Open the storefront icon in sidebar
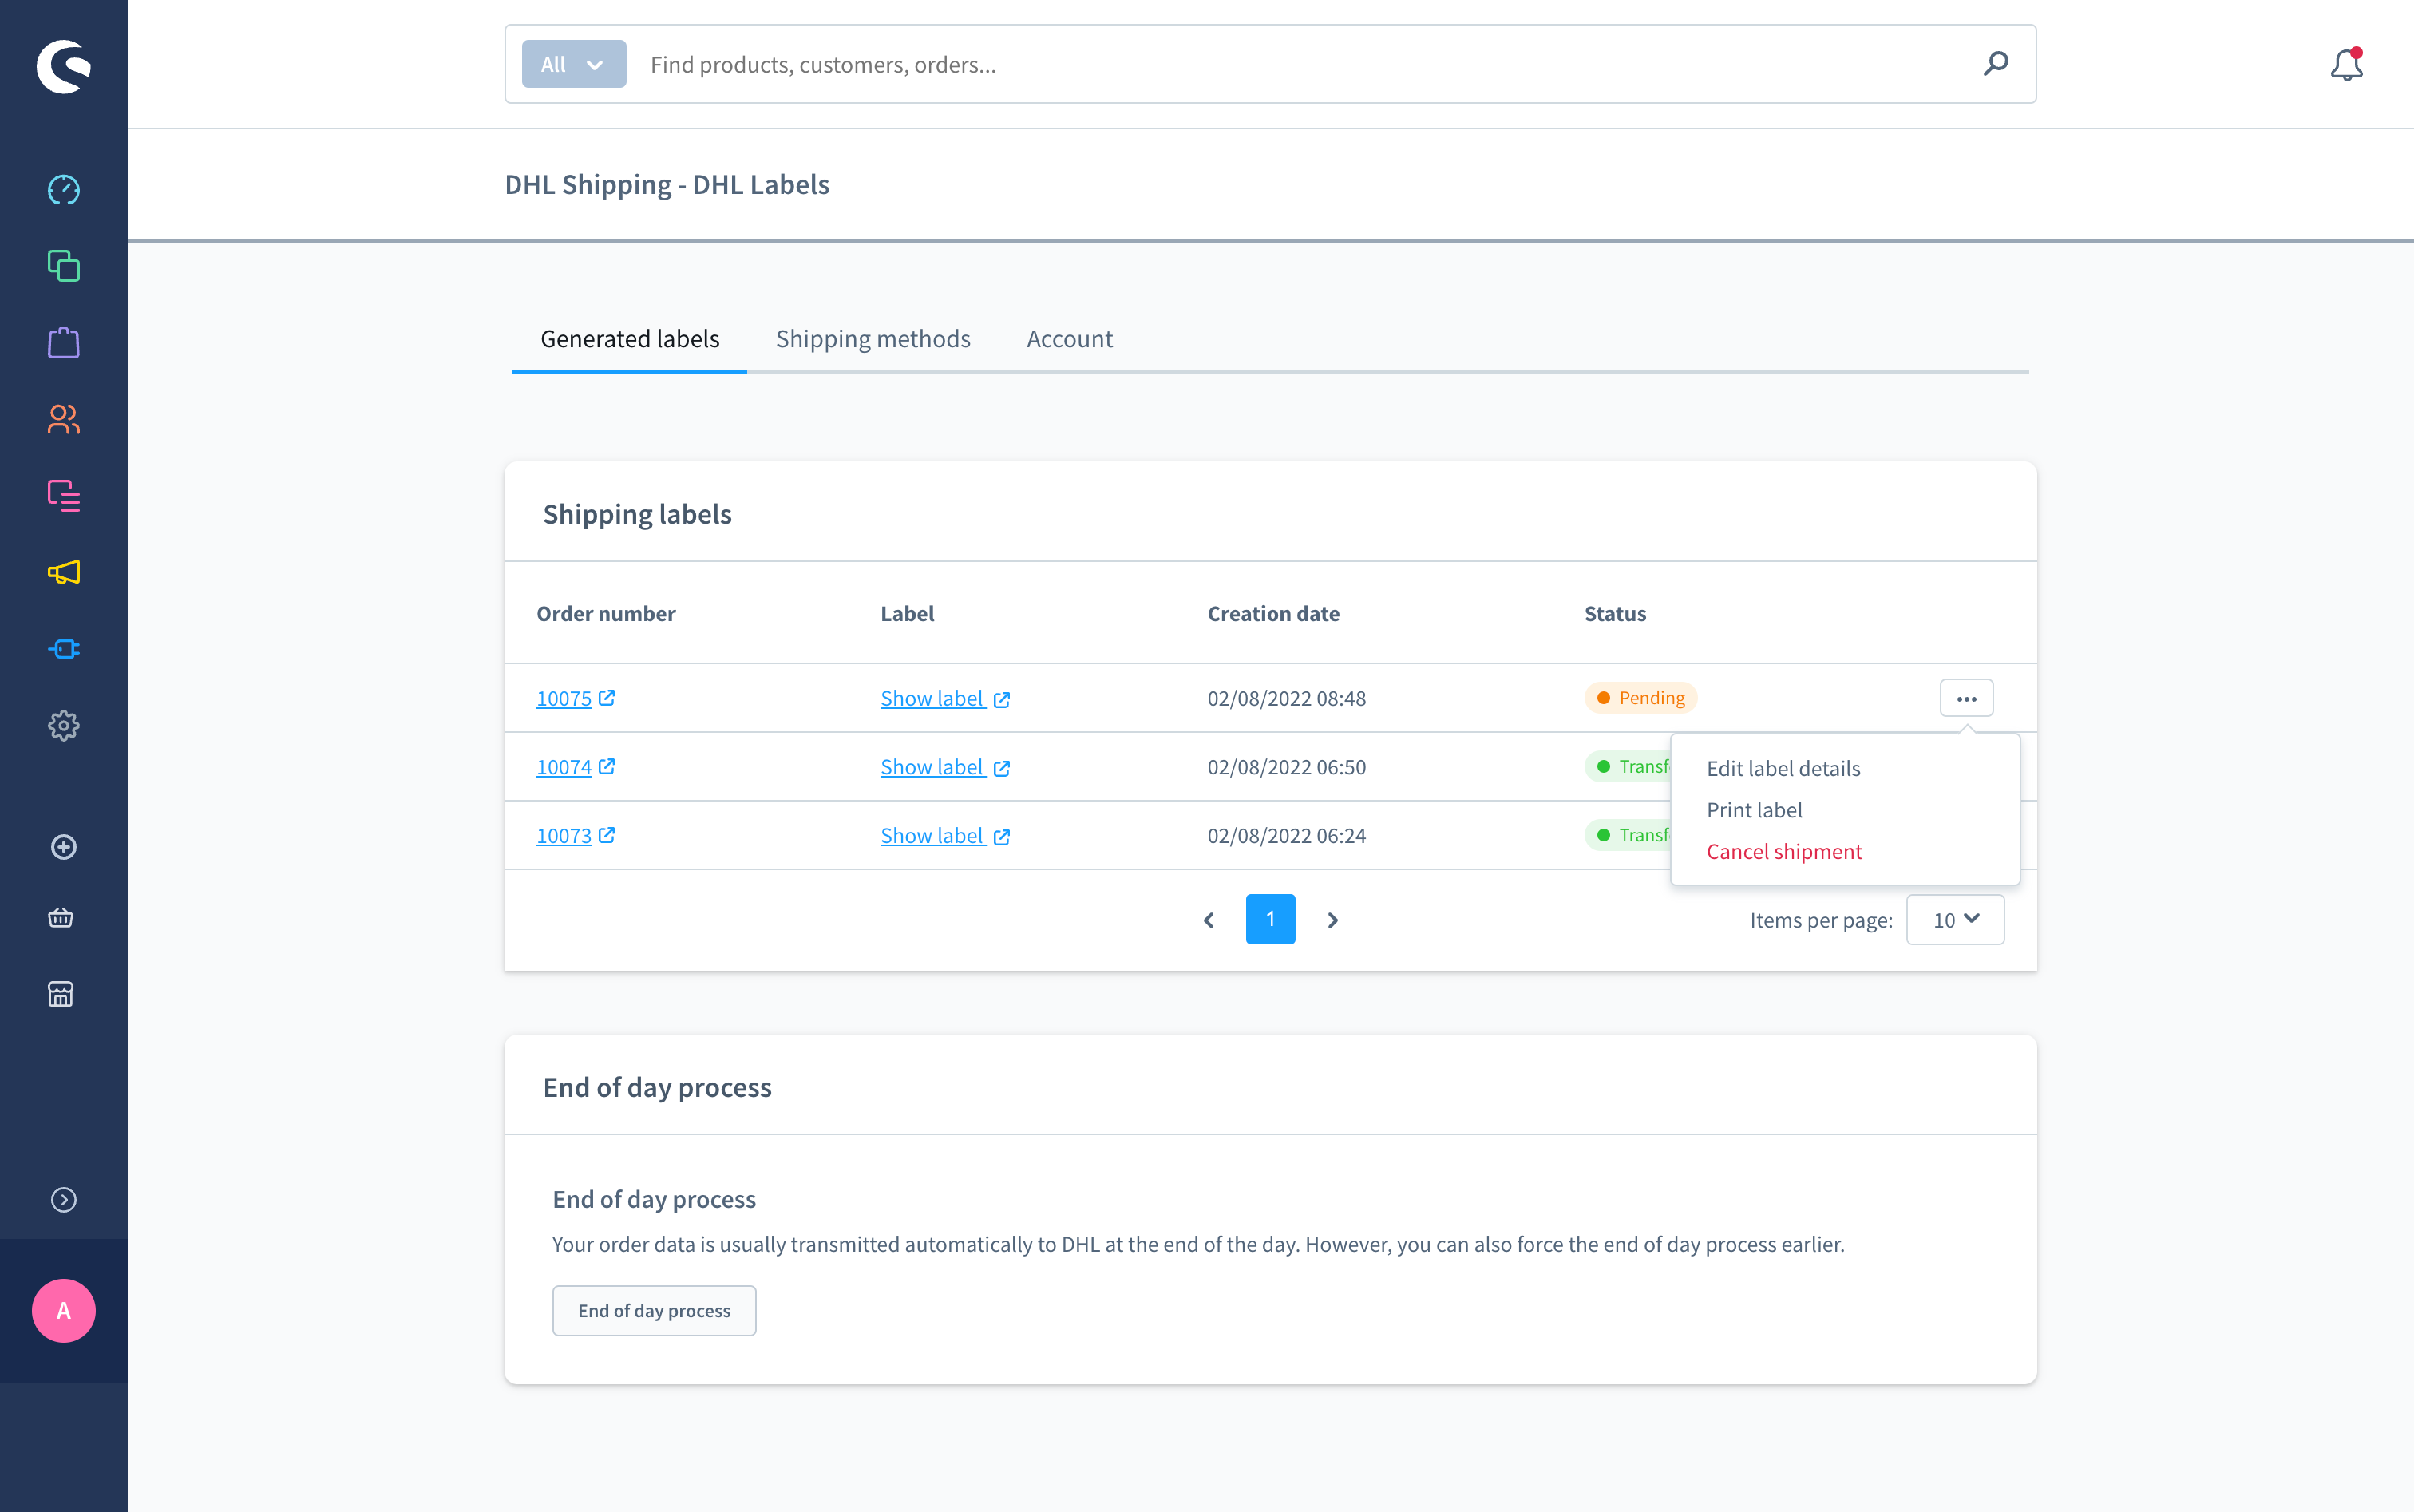Viewport: 2414px width, 1512px height. [x=61, y=994]
